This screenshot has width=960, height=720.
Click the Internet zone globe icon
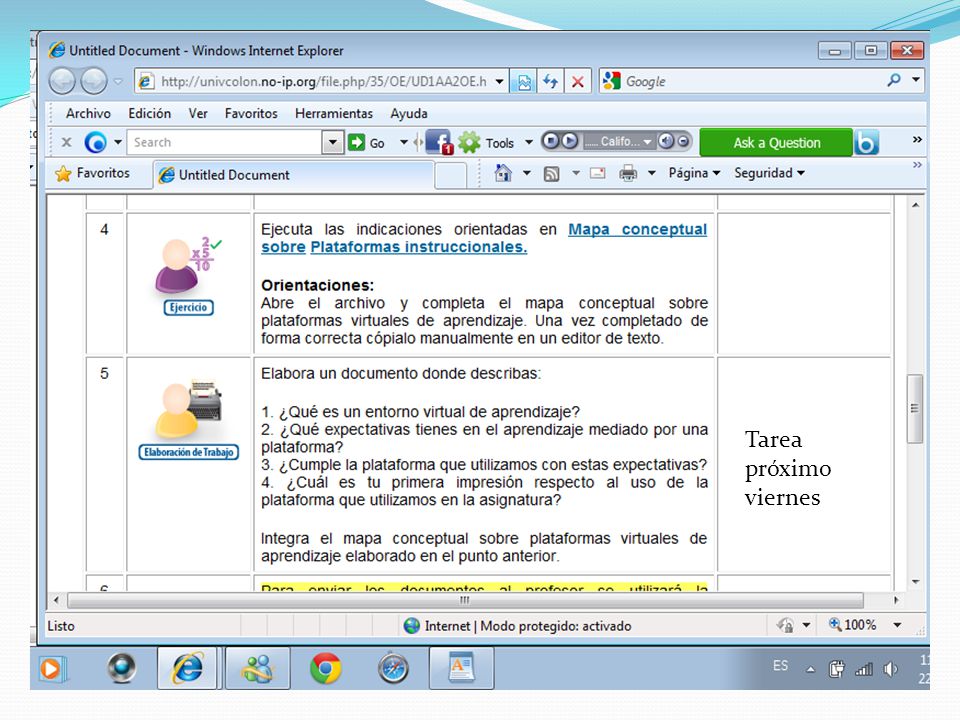pos(411,625)
